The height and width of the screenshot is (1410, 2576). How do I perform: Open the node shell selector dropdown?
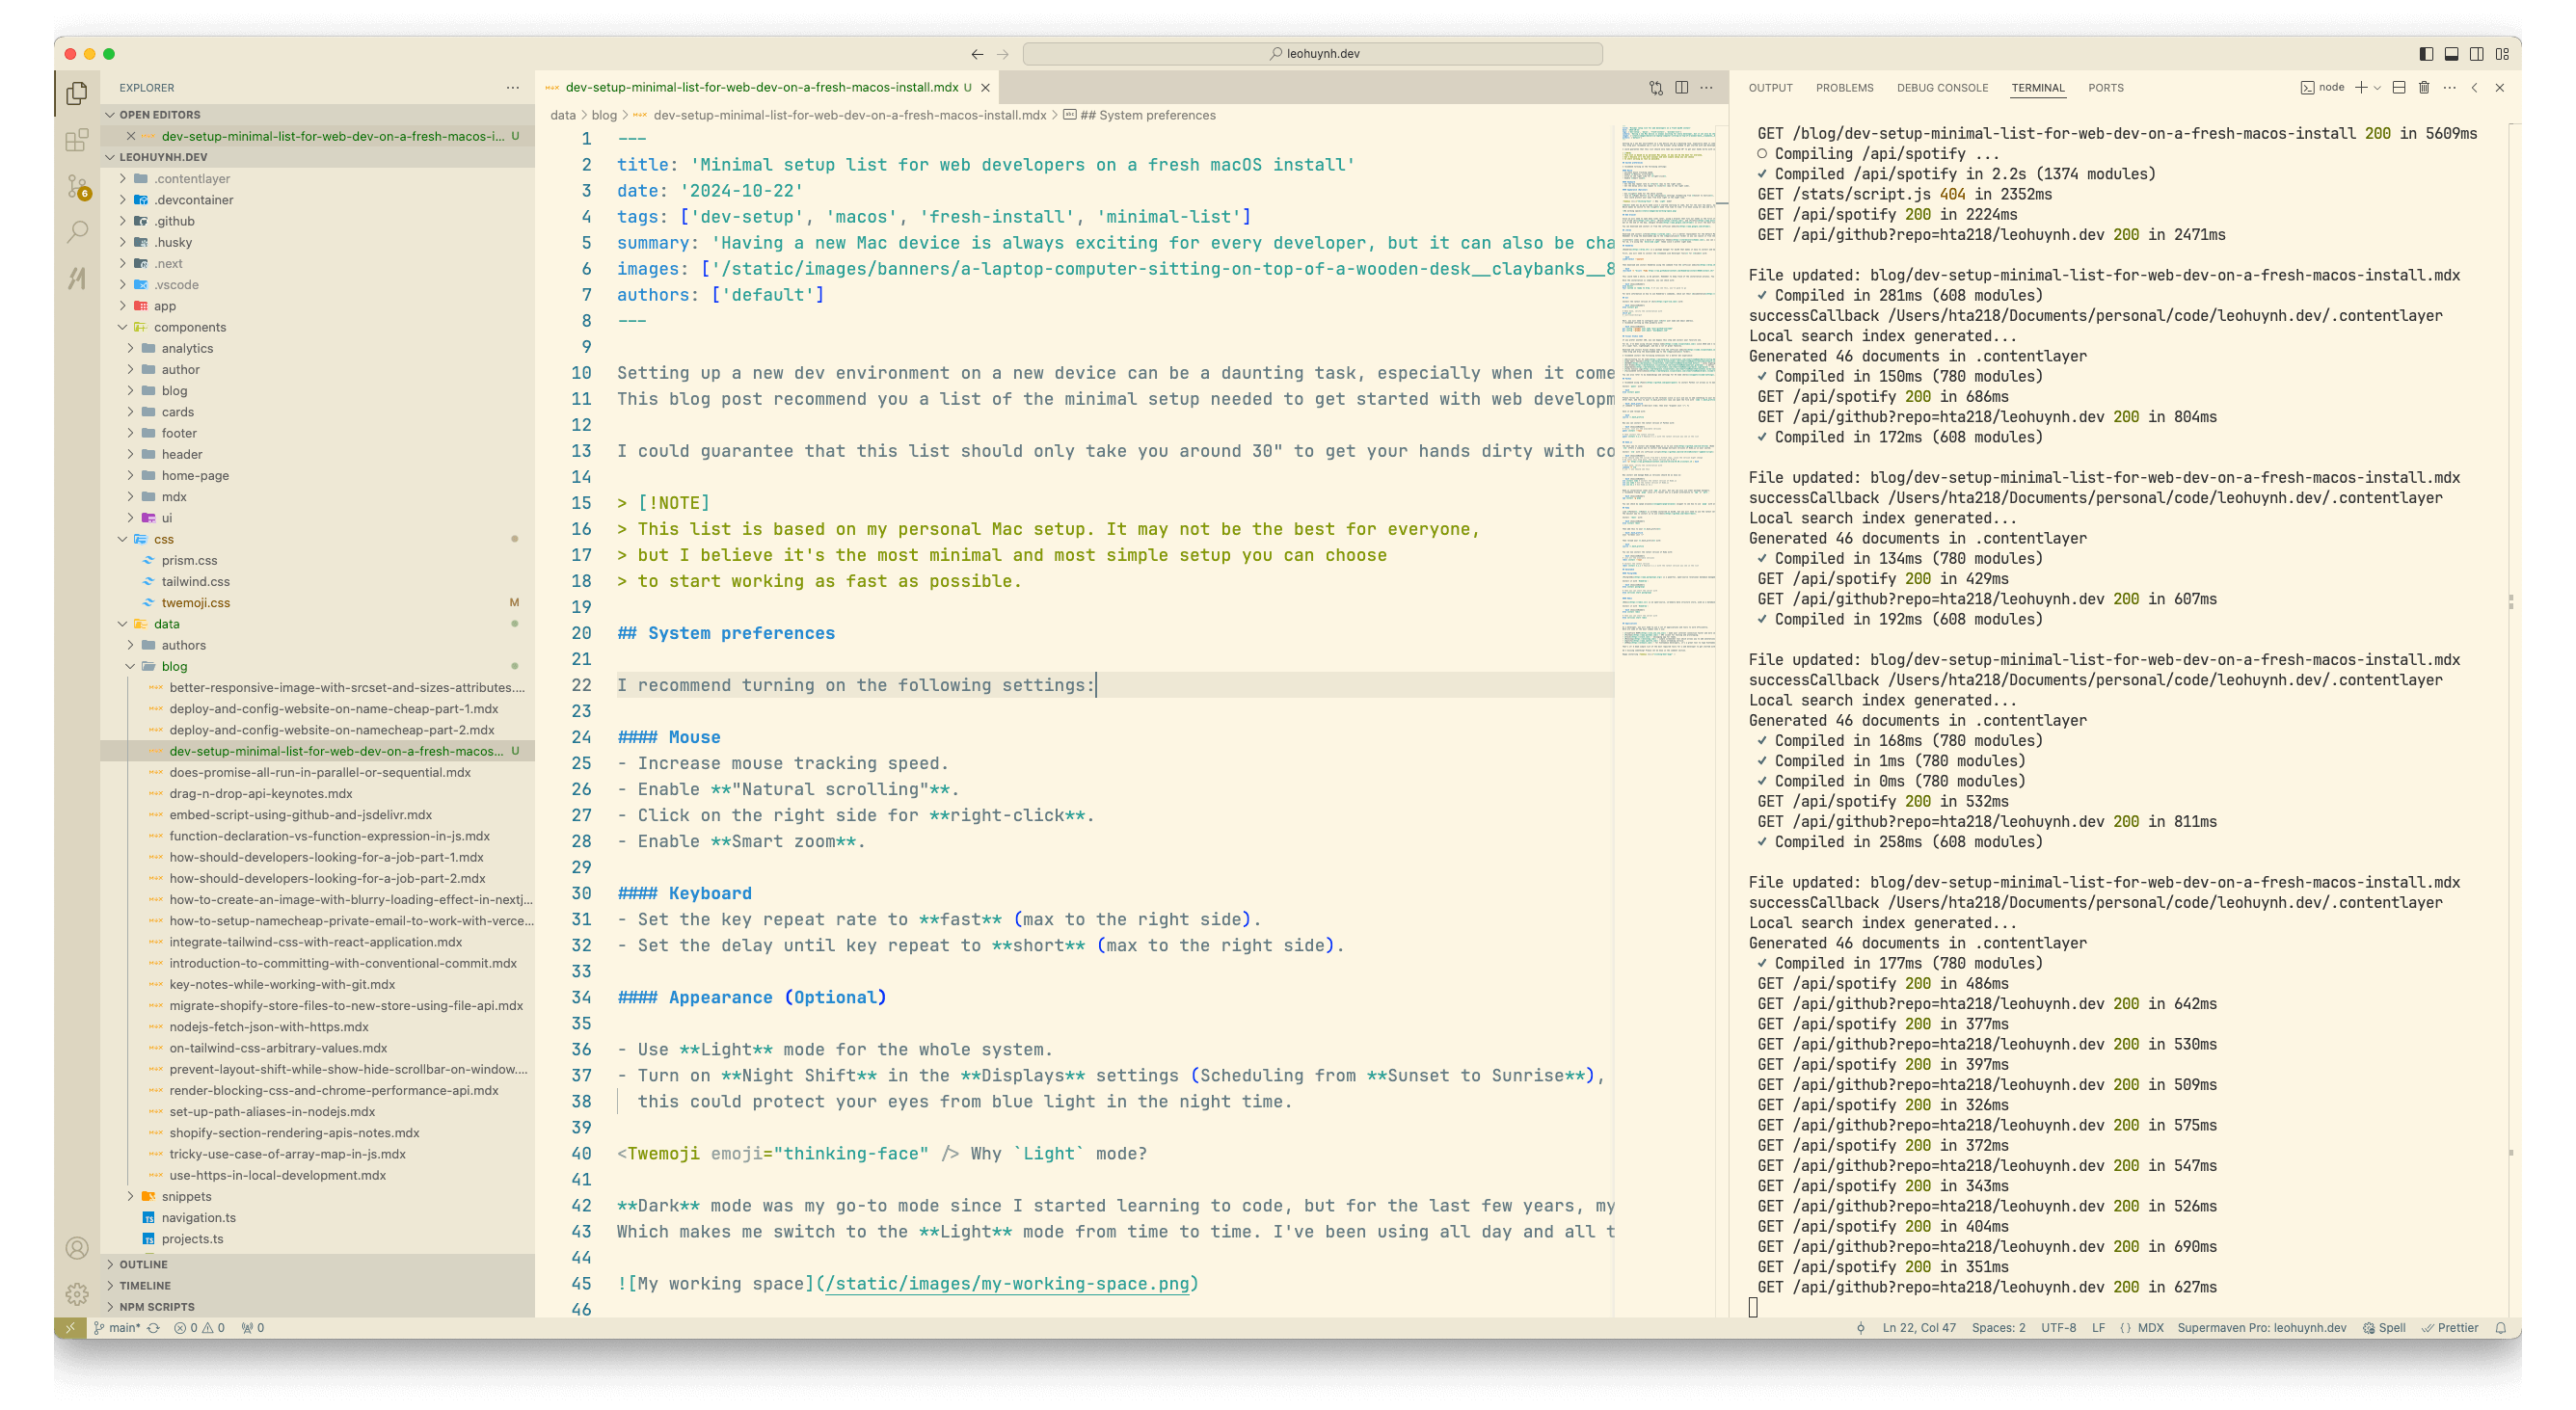click(2377, 88)
